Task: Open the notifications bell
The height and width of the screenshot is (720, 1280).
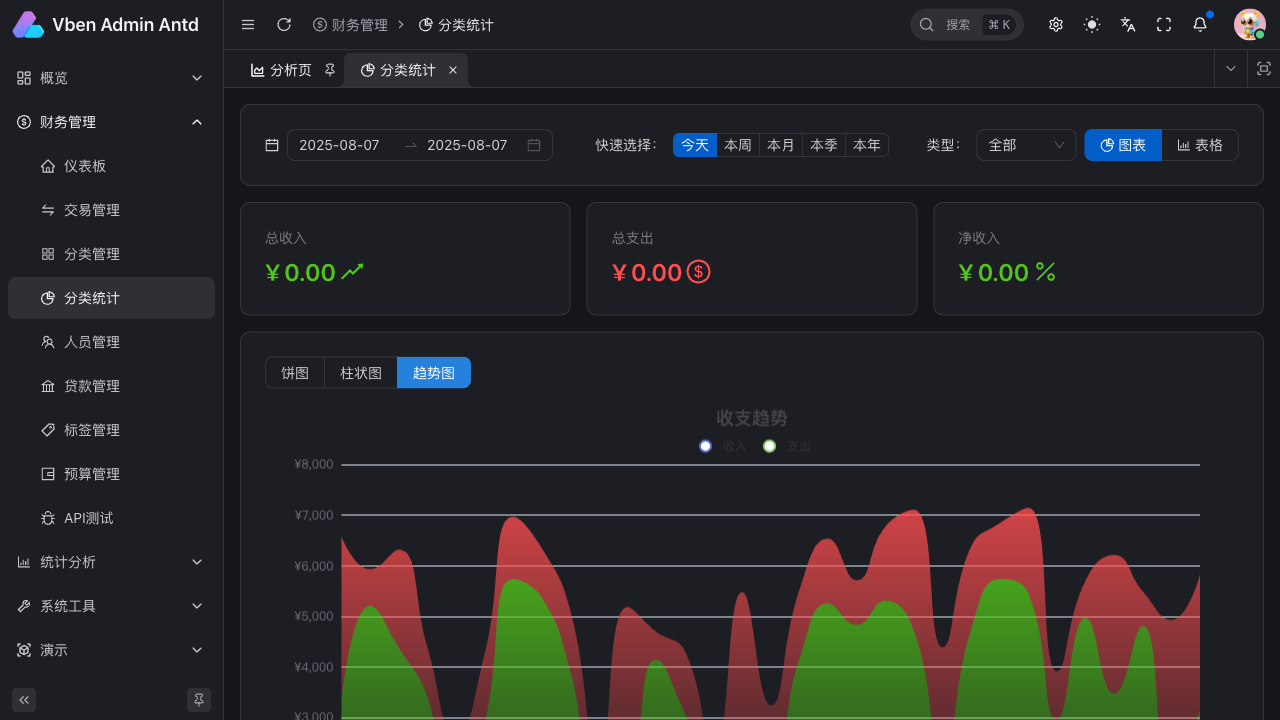Action: (x=1200, y=25)
